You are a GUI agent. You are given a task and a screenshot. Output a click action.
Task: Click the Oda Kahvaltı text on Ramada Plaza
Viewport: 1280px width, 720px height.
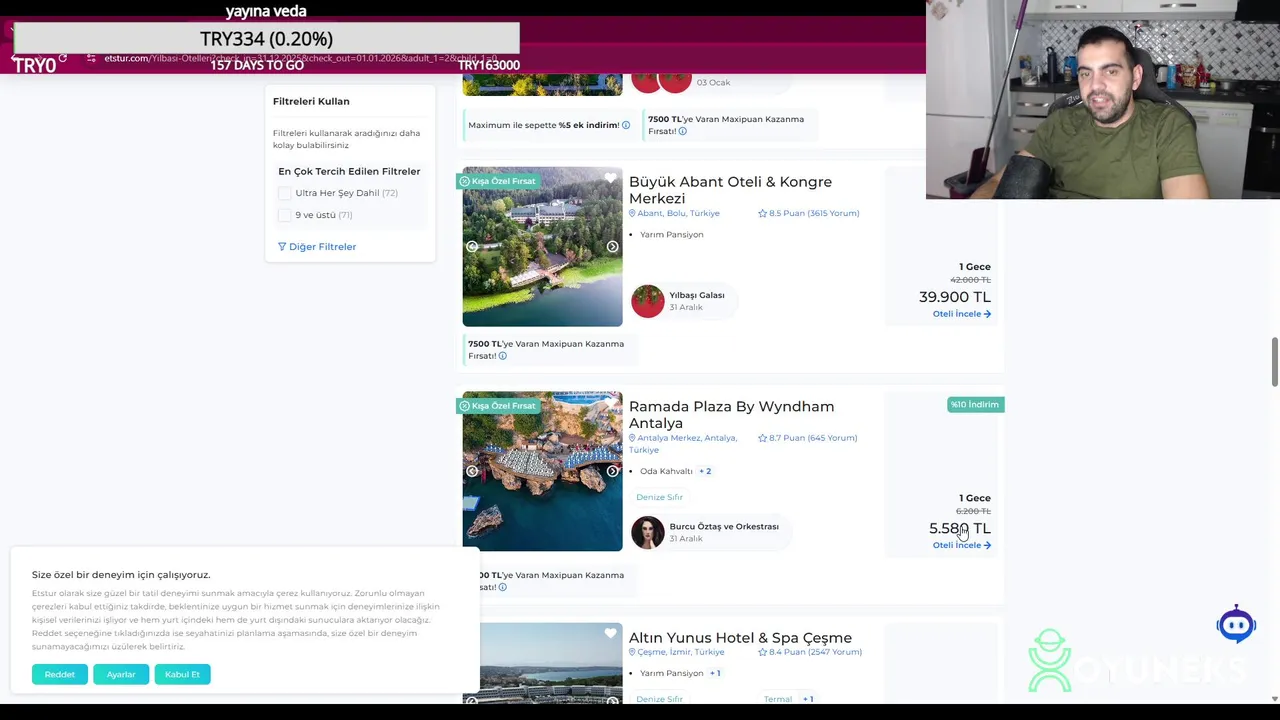(x=666, y=471)
